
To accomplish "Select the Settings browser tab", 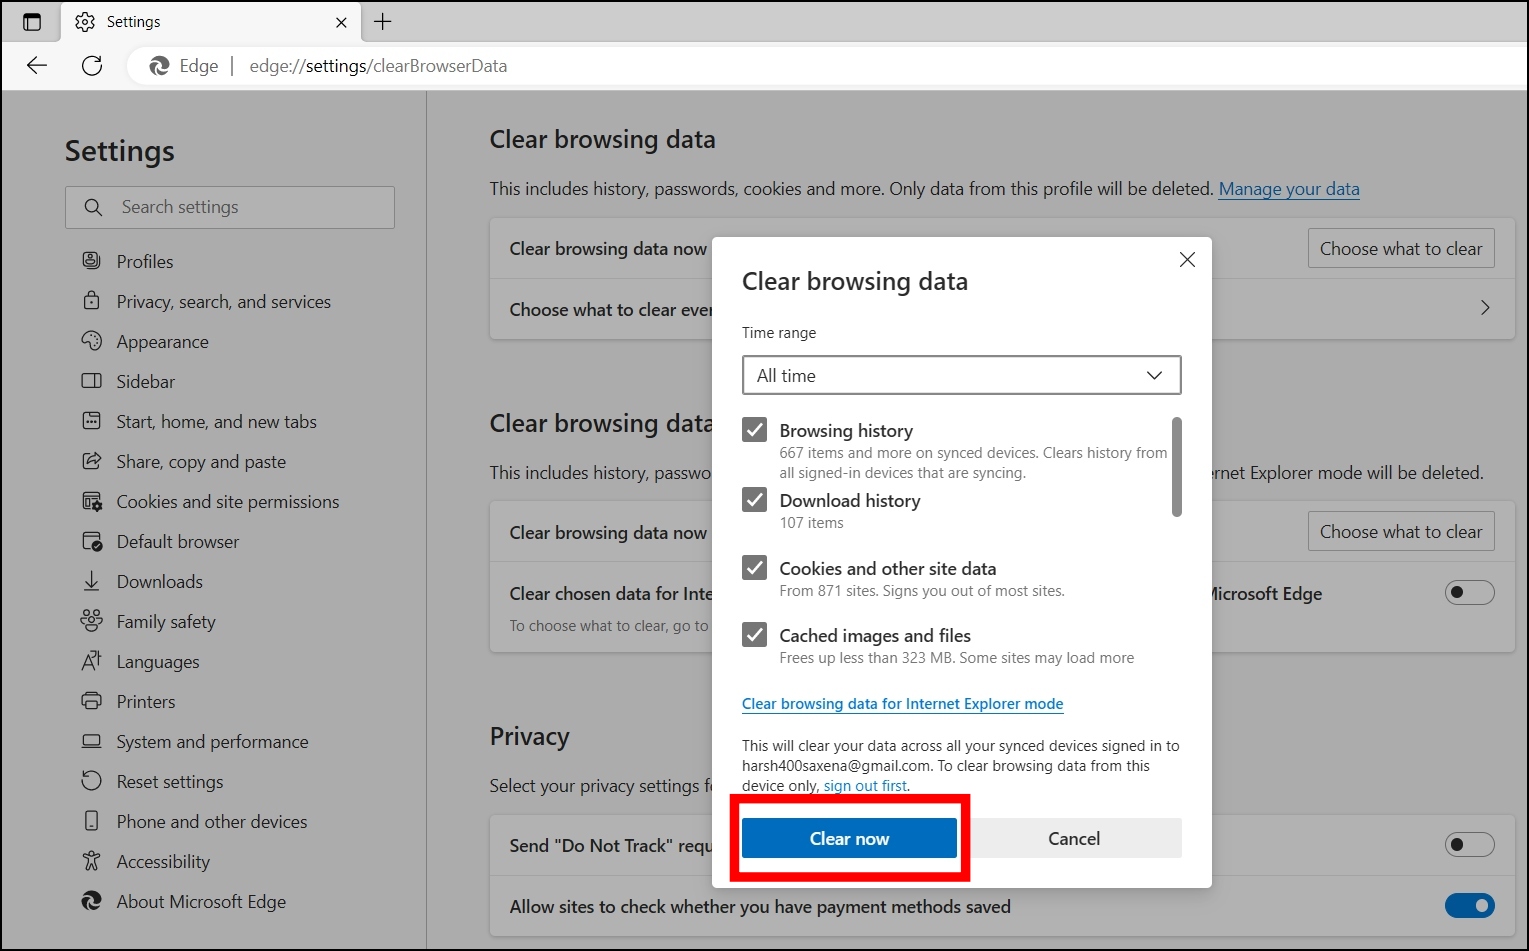I will (212, 22).
